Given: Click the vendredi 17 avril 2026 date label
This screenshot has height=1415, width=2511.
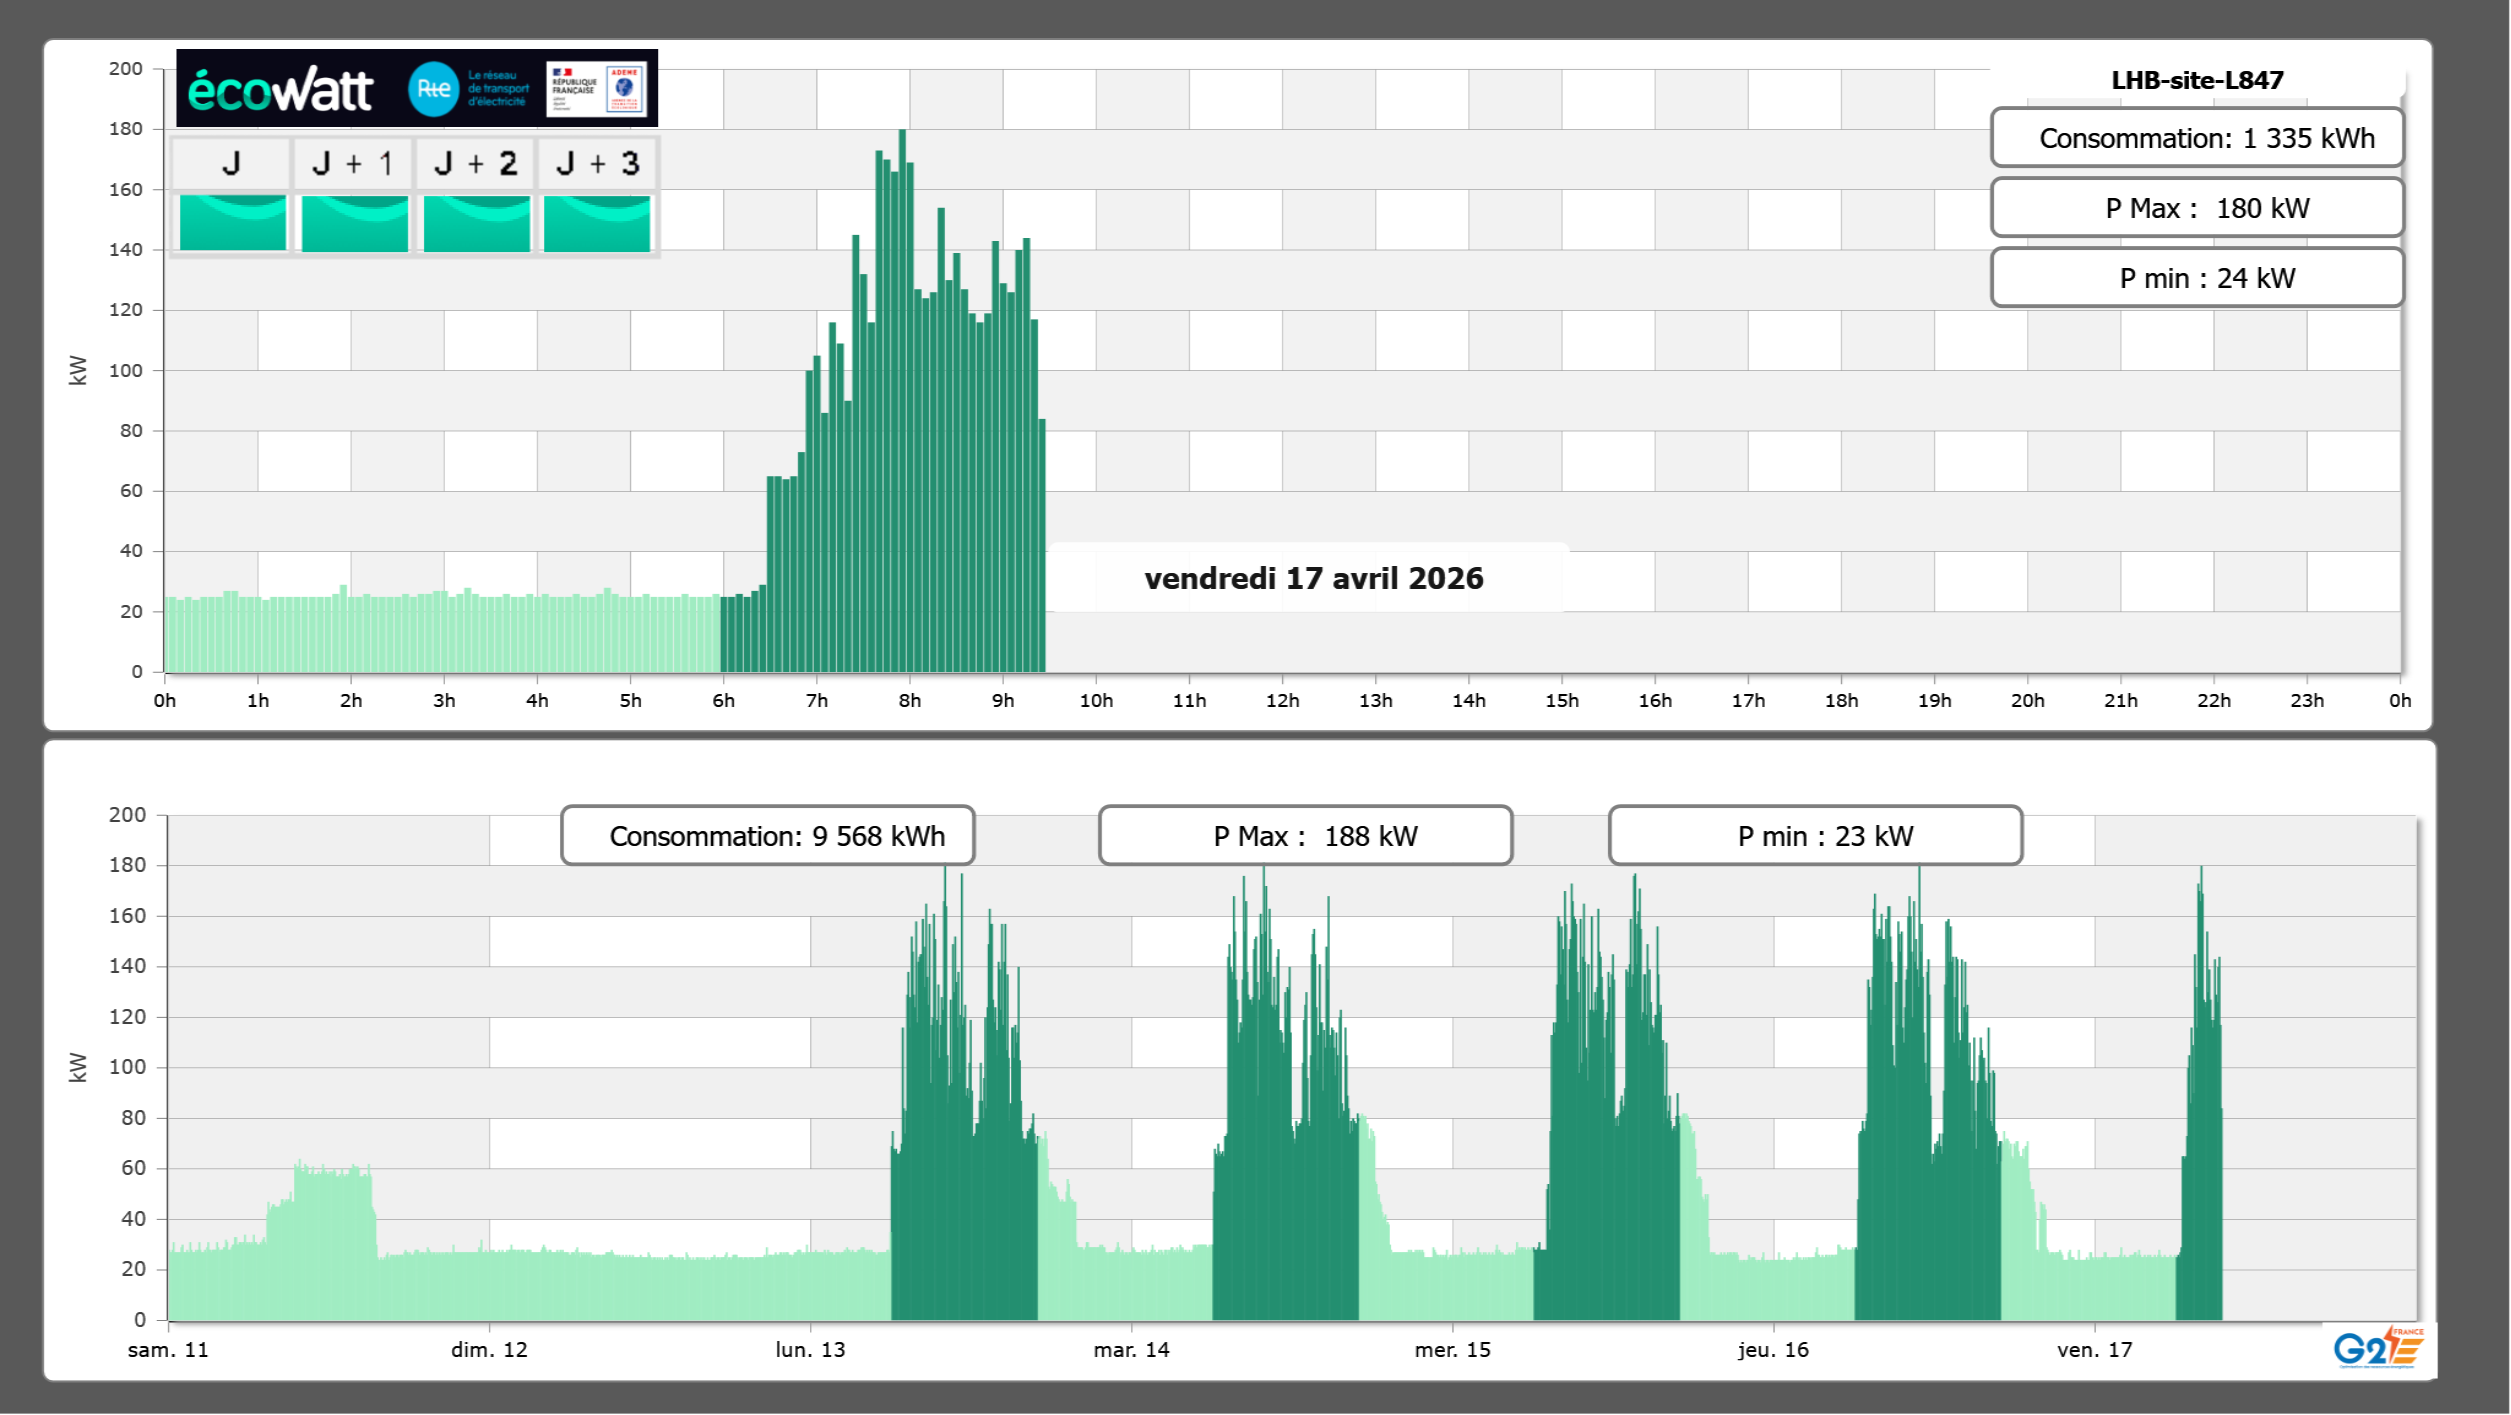Looking at the screenshot, I should [x=1313, y=578].
